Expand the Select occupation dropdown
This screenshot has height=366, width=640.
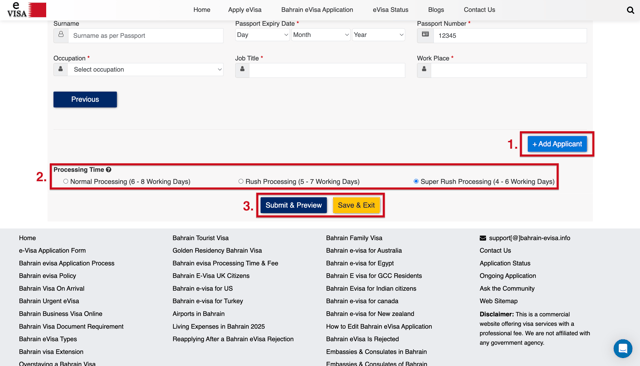pos(146,69)
